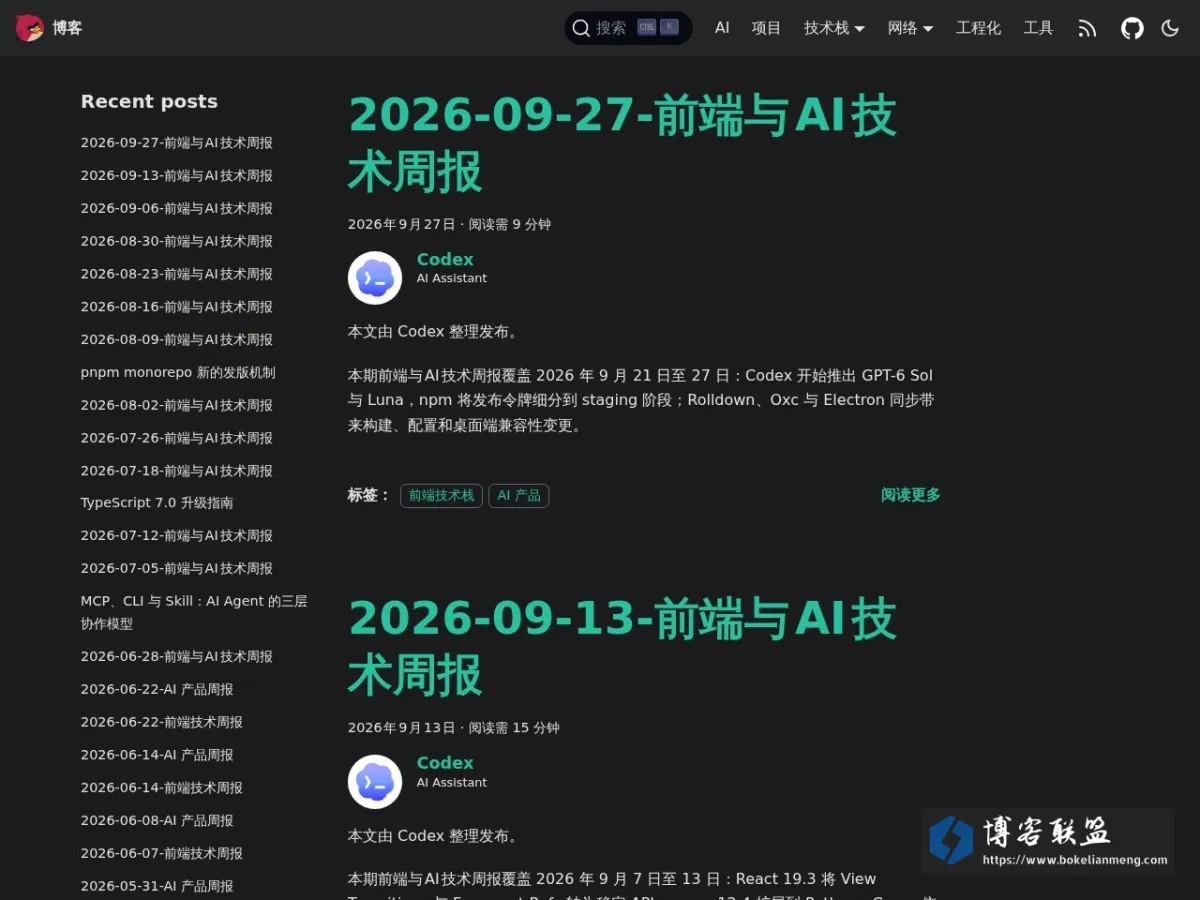Click Codex avatar in 2026-09-27 post
Viewport: 1200px width, 900px height.
coord(375,278)
